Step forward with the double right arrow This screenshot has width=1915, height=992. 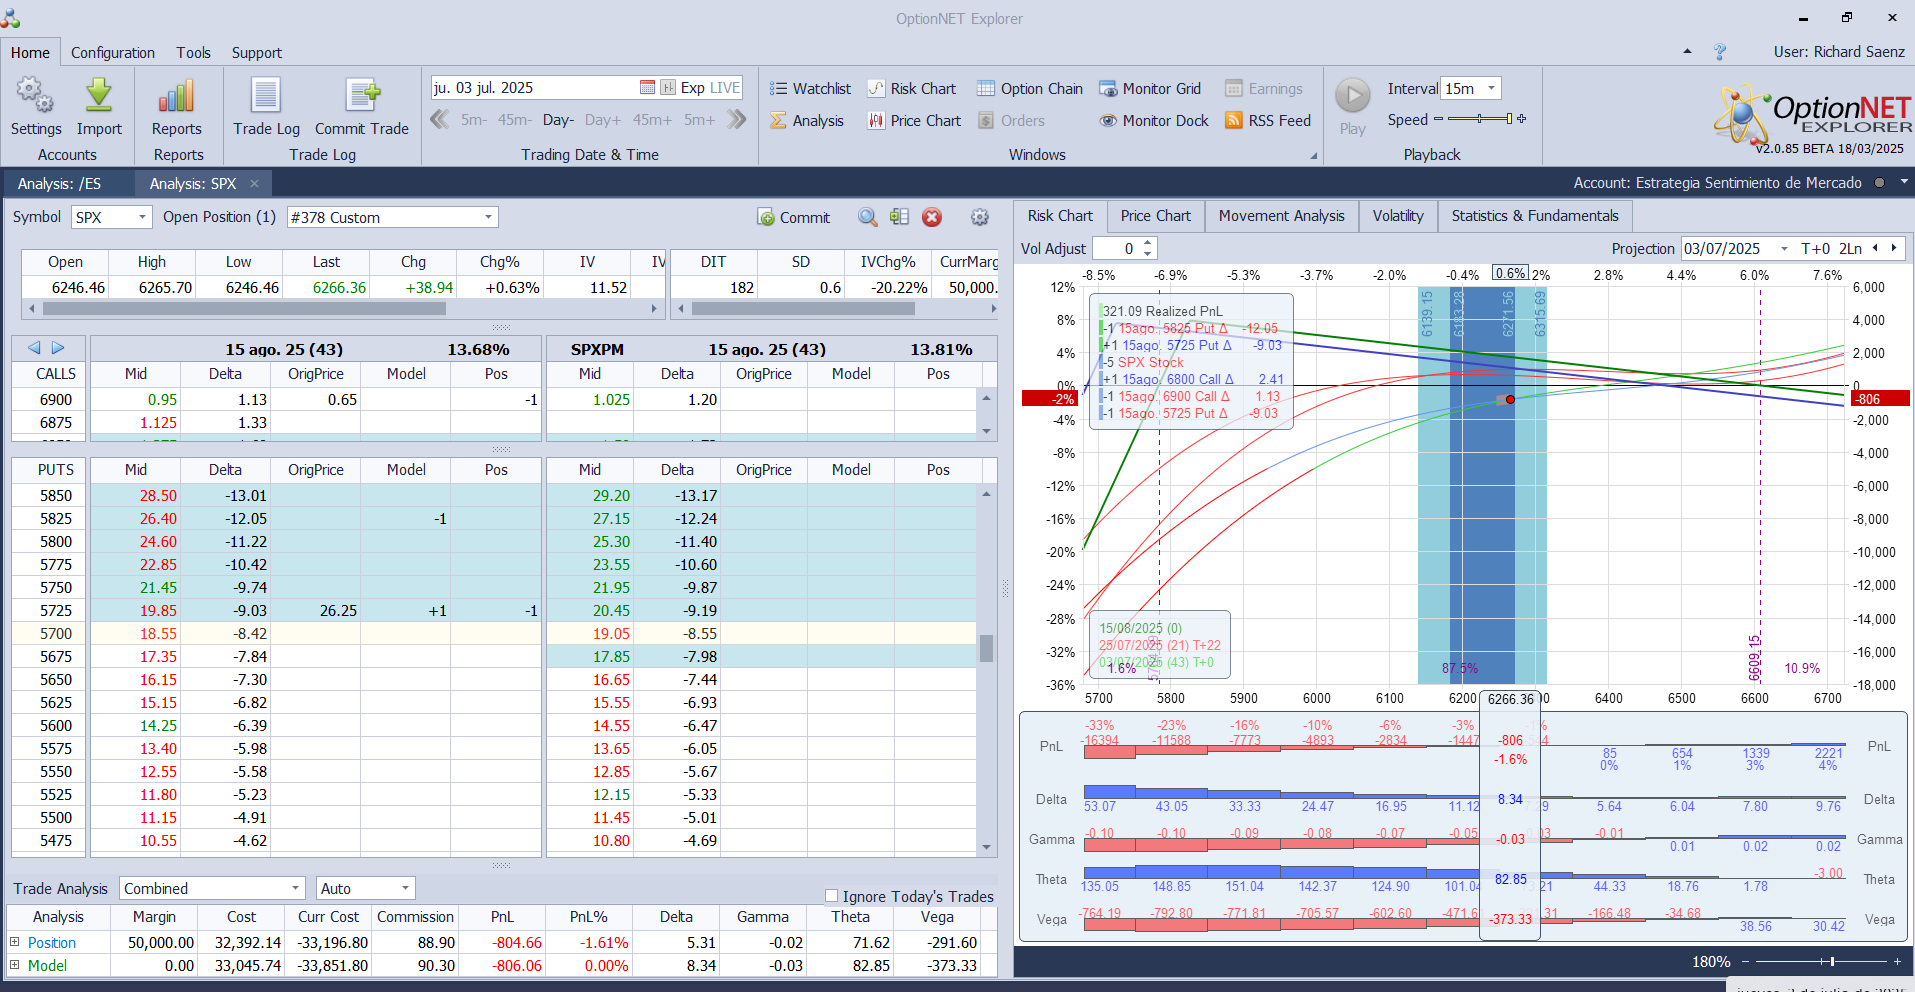coord(737,120)
